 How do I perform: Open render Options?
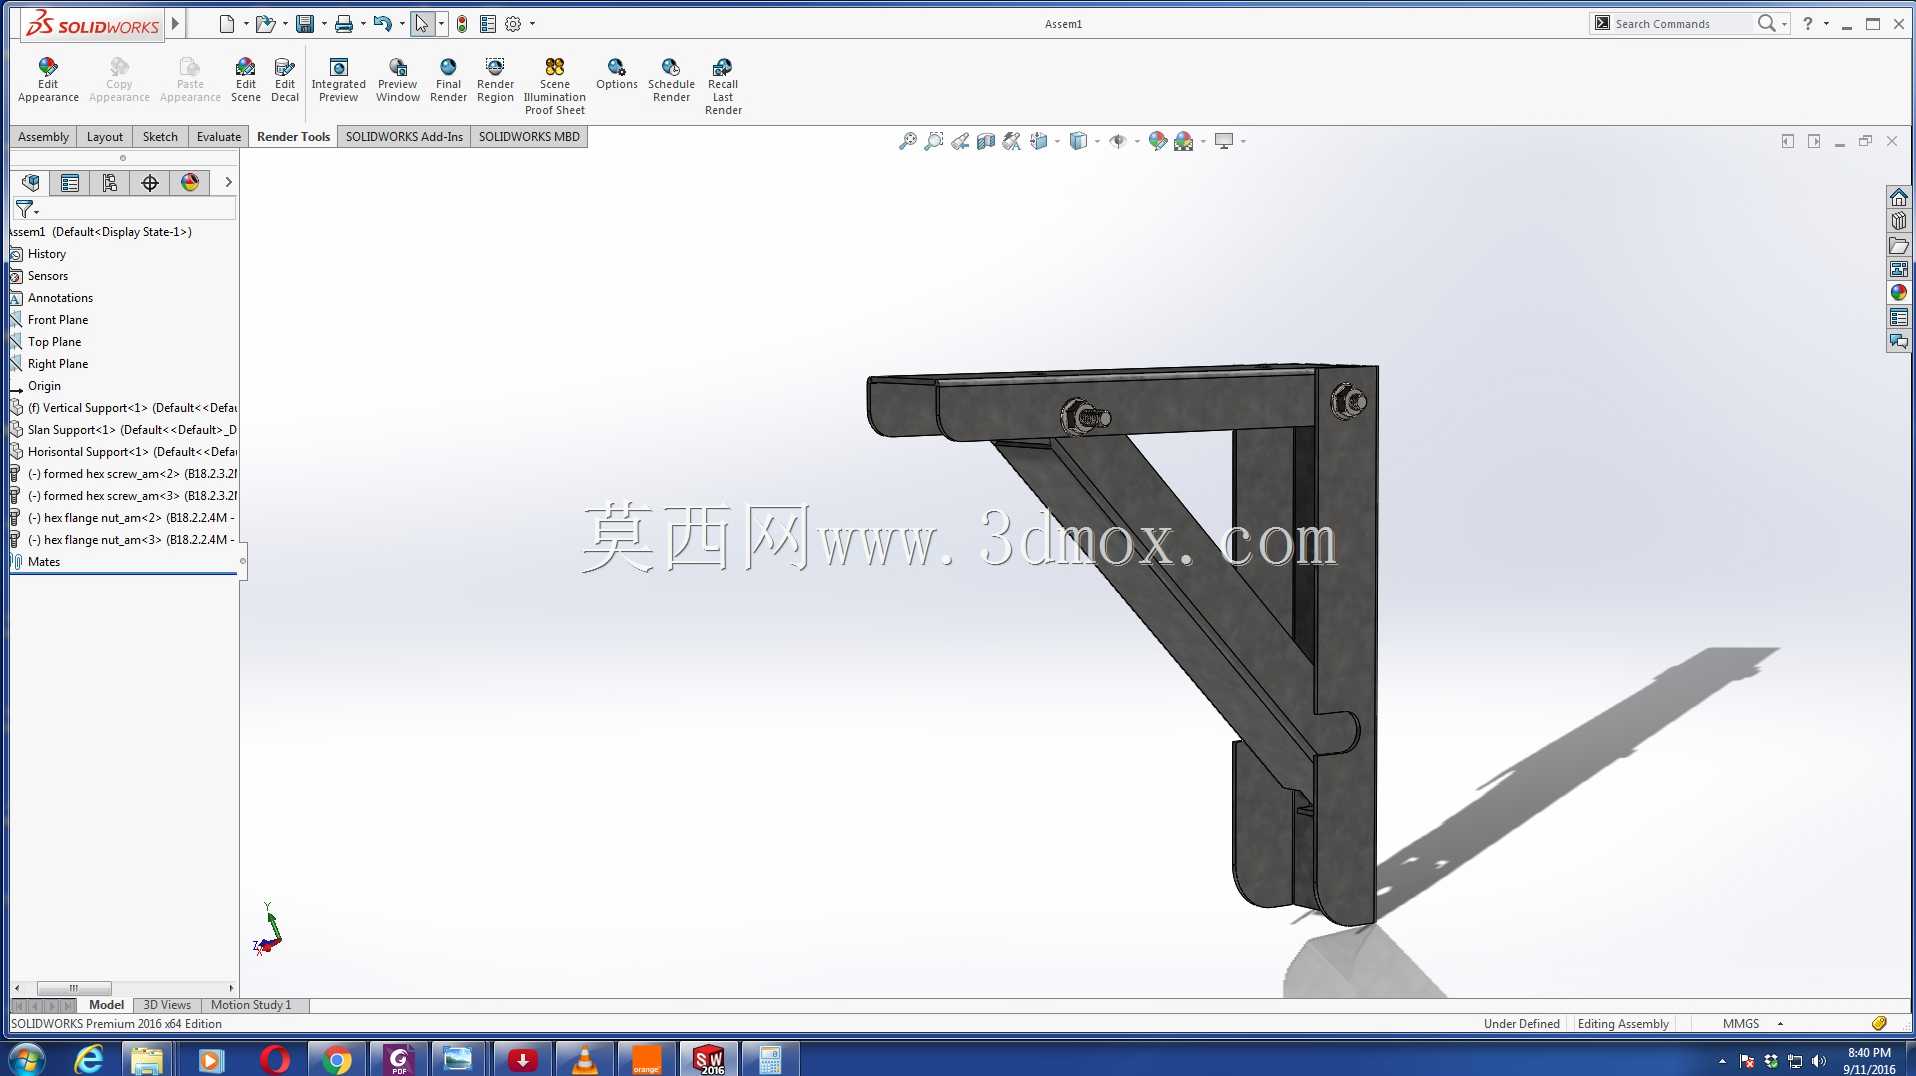(616, 73)
